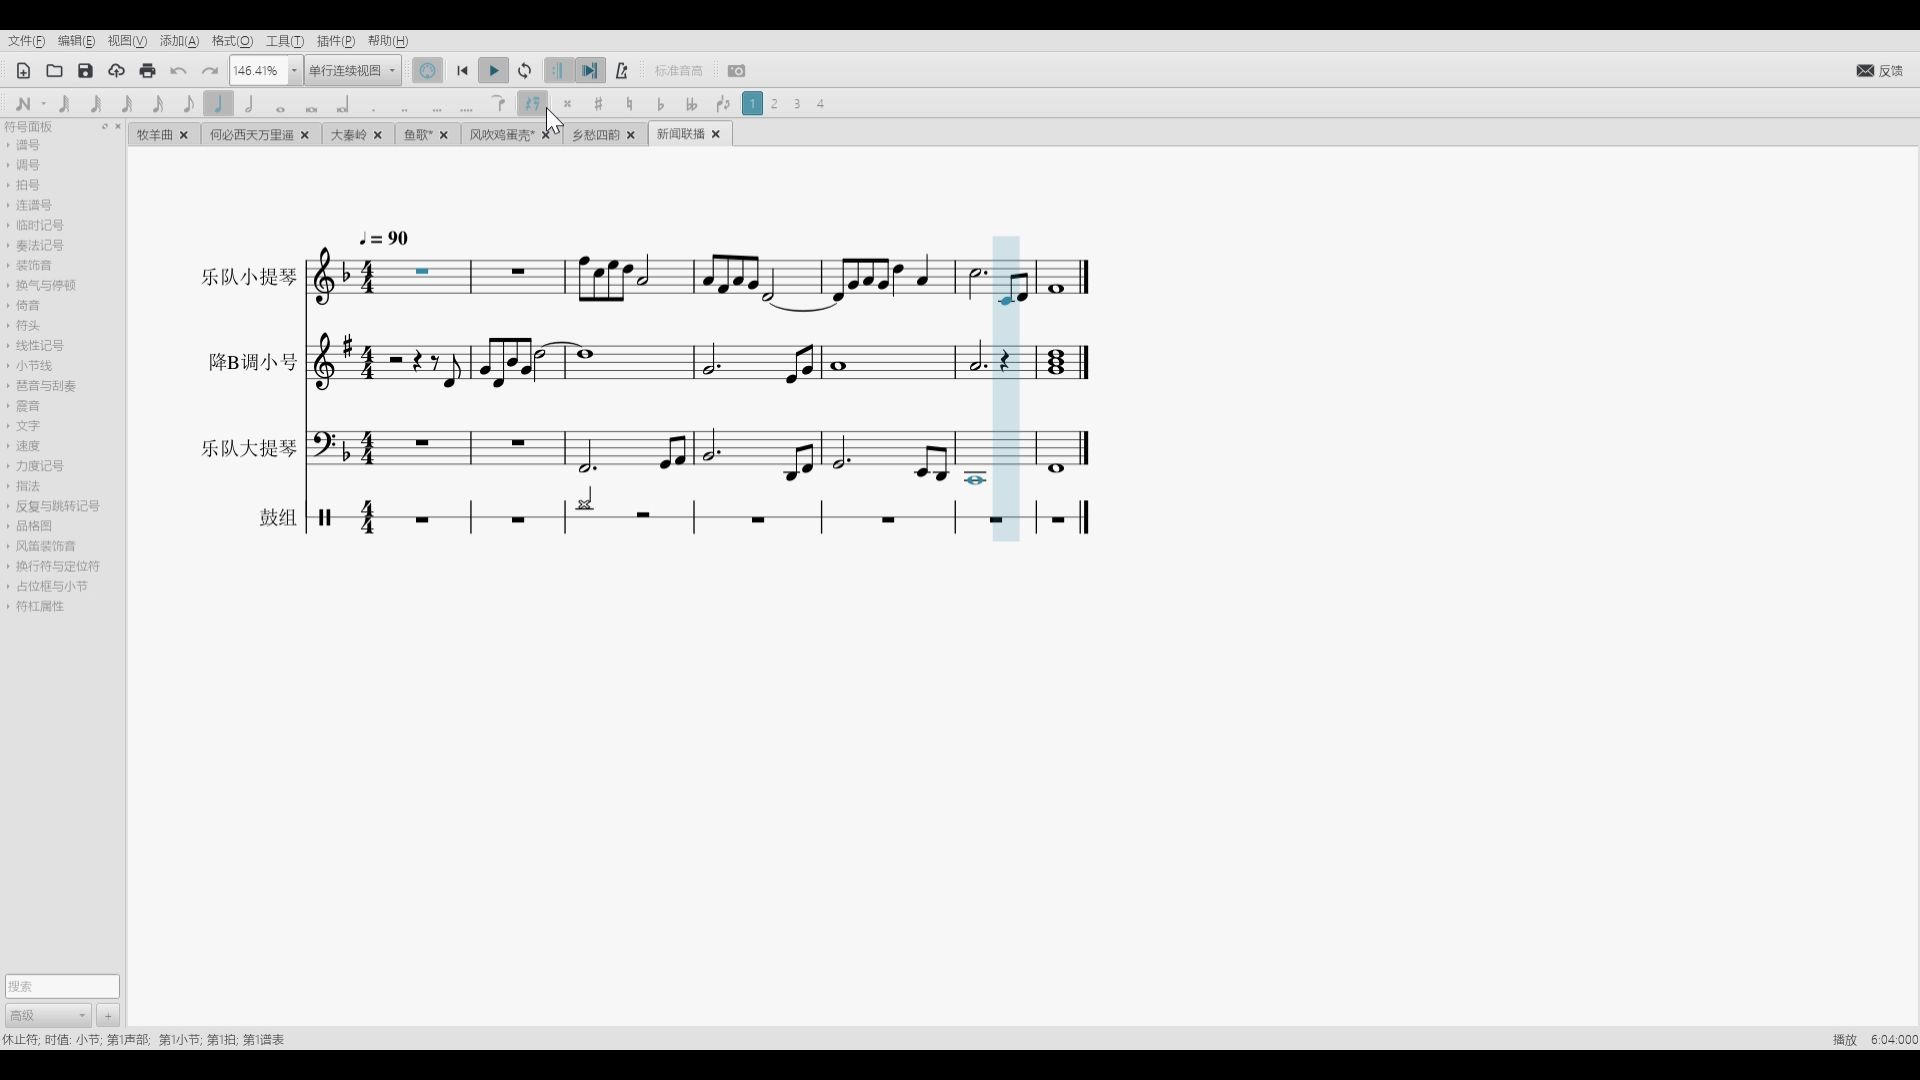1920x1080 pixels.
Task: Open note input mode dropdown arrow
Action: pyautogui.click(x=44, y=104)
